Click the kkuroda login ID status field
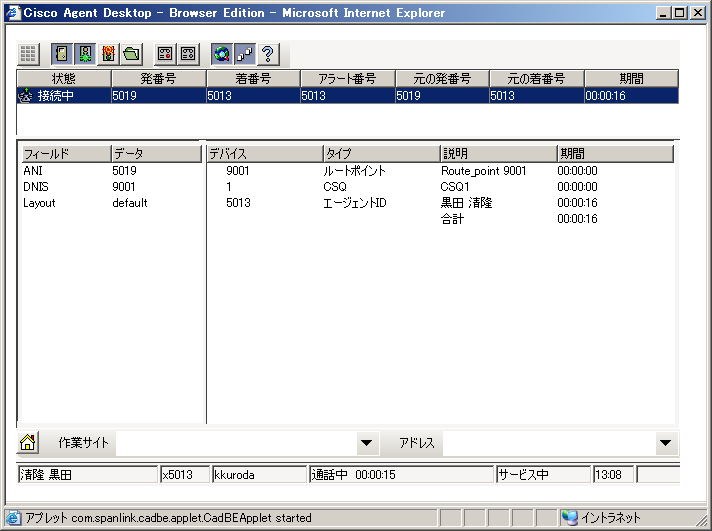712x531 pixels. coord(259,475)
